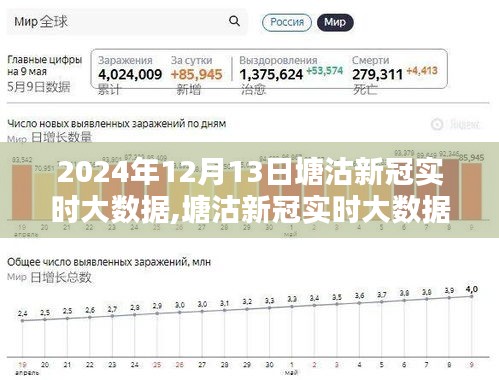
Task: Click the 279,311 deaths figure
Action: (377, 74)
